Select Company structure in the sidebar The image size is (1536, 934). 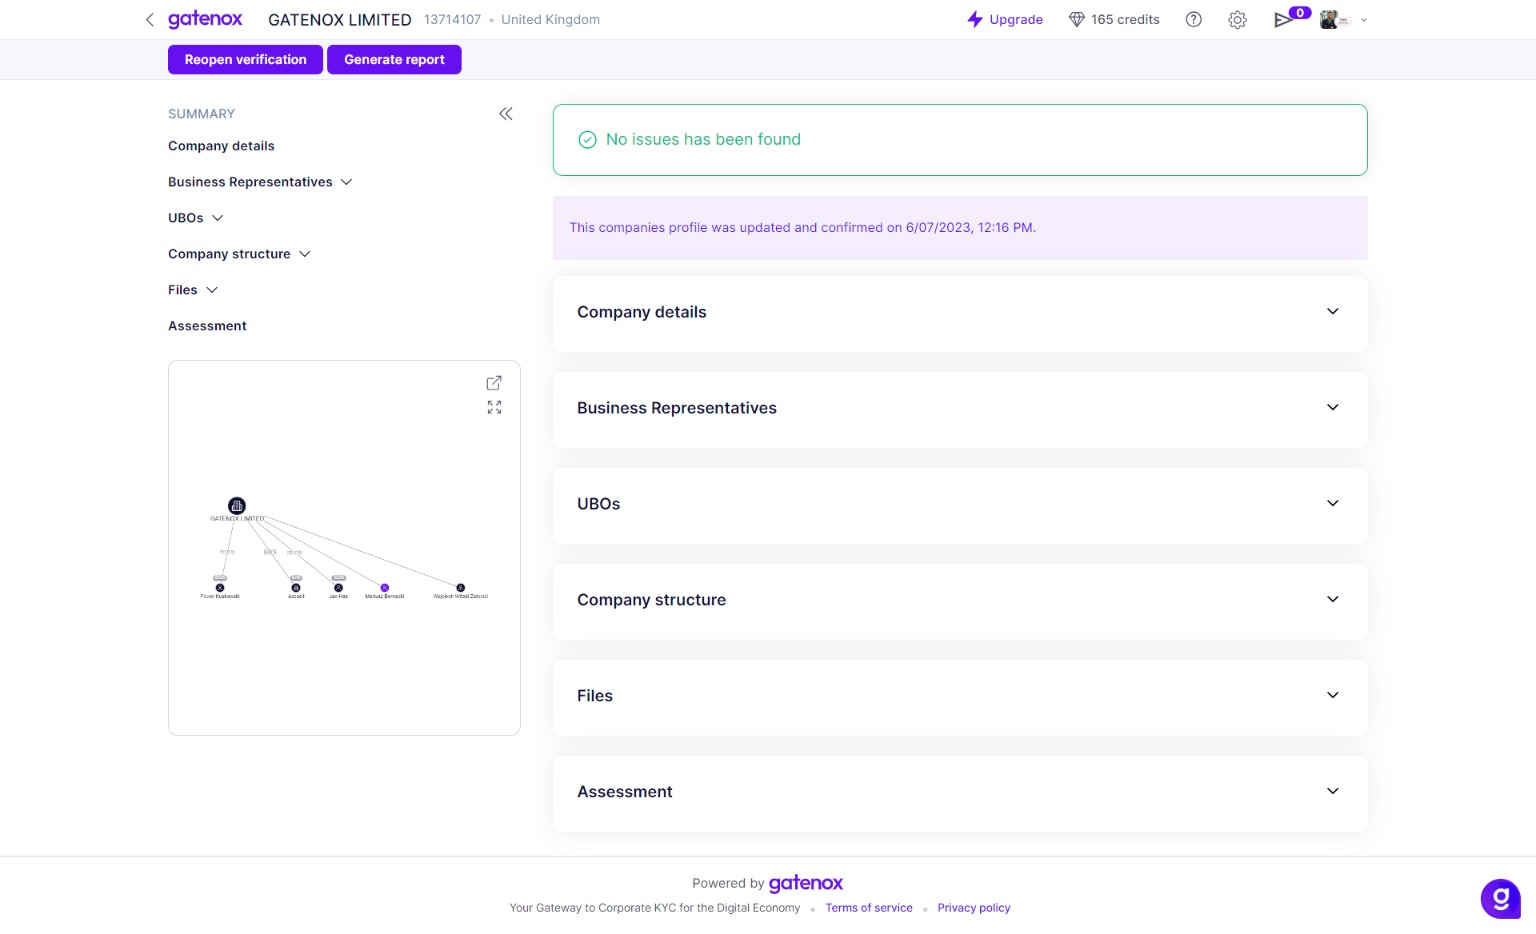point(229,254)
